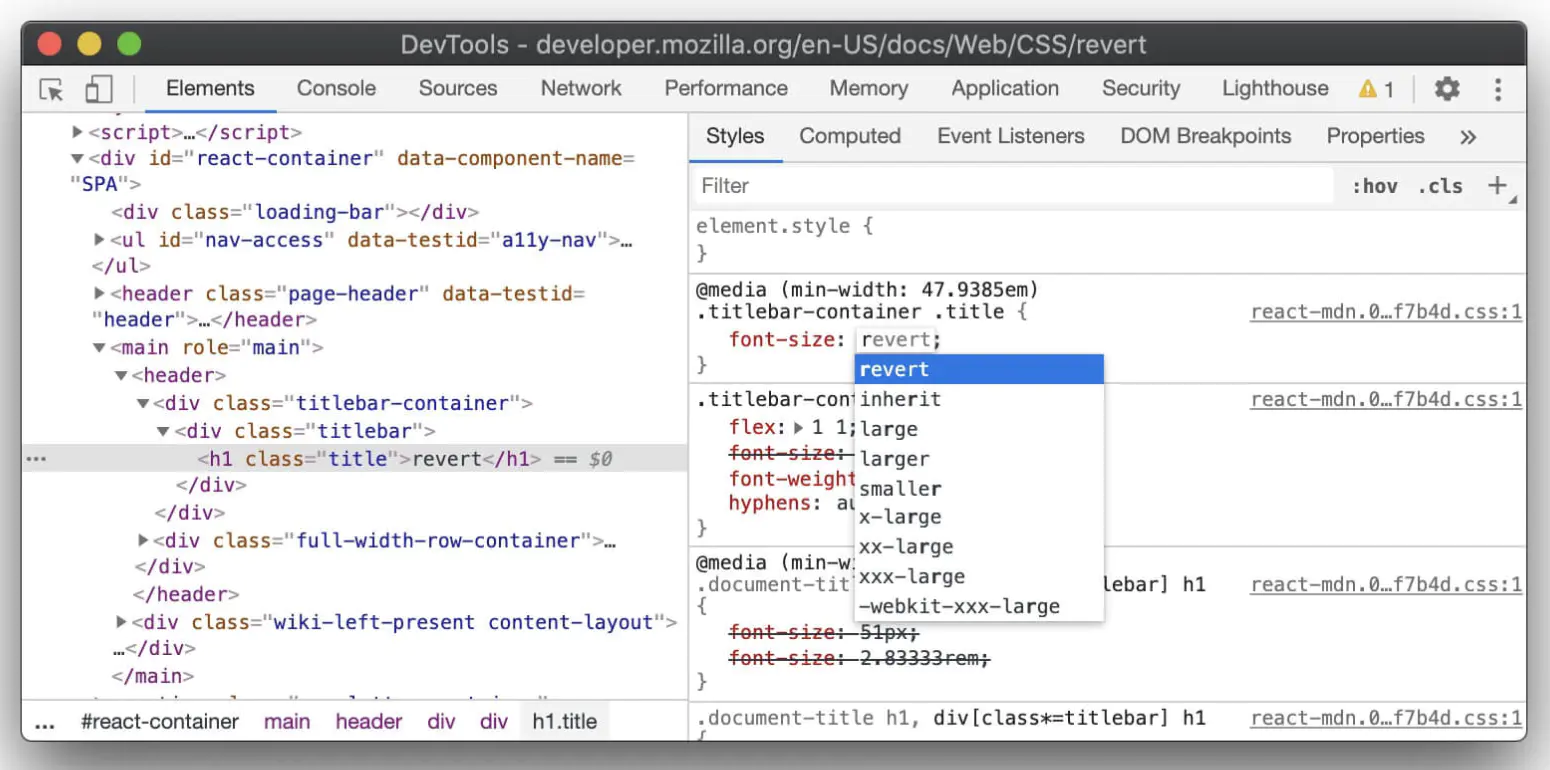Toggle the .cls class editor
The image size is (1550, 770).
tap(1440, 186)
